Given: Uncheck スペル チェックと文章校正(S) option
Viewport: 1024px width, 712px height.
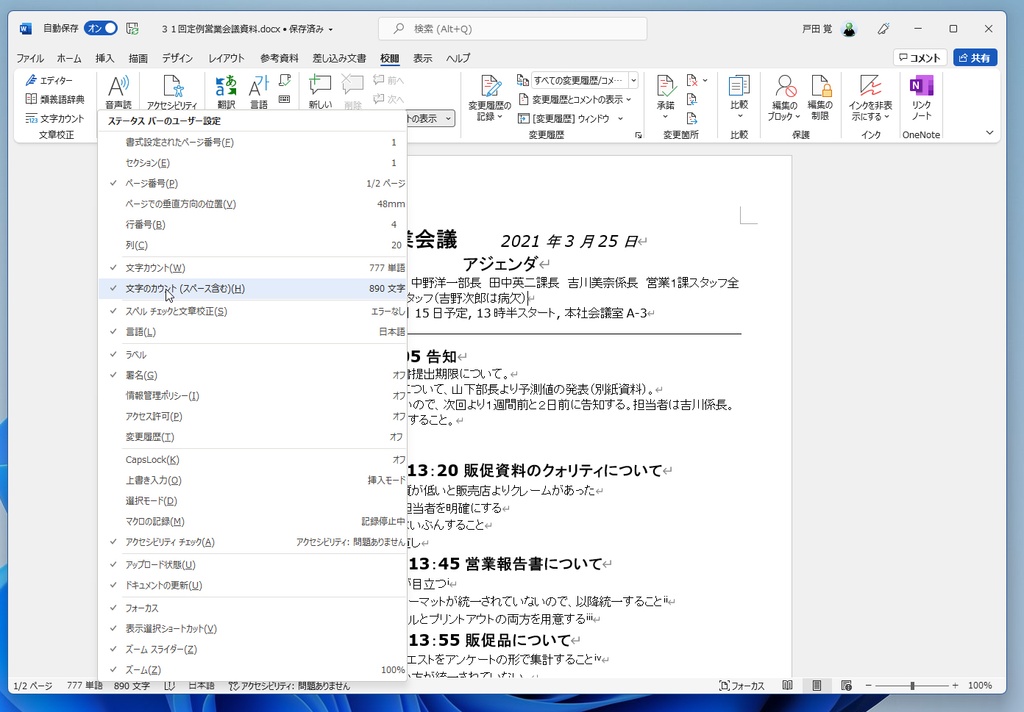Looking at the screenshot, I should 252,312.
